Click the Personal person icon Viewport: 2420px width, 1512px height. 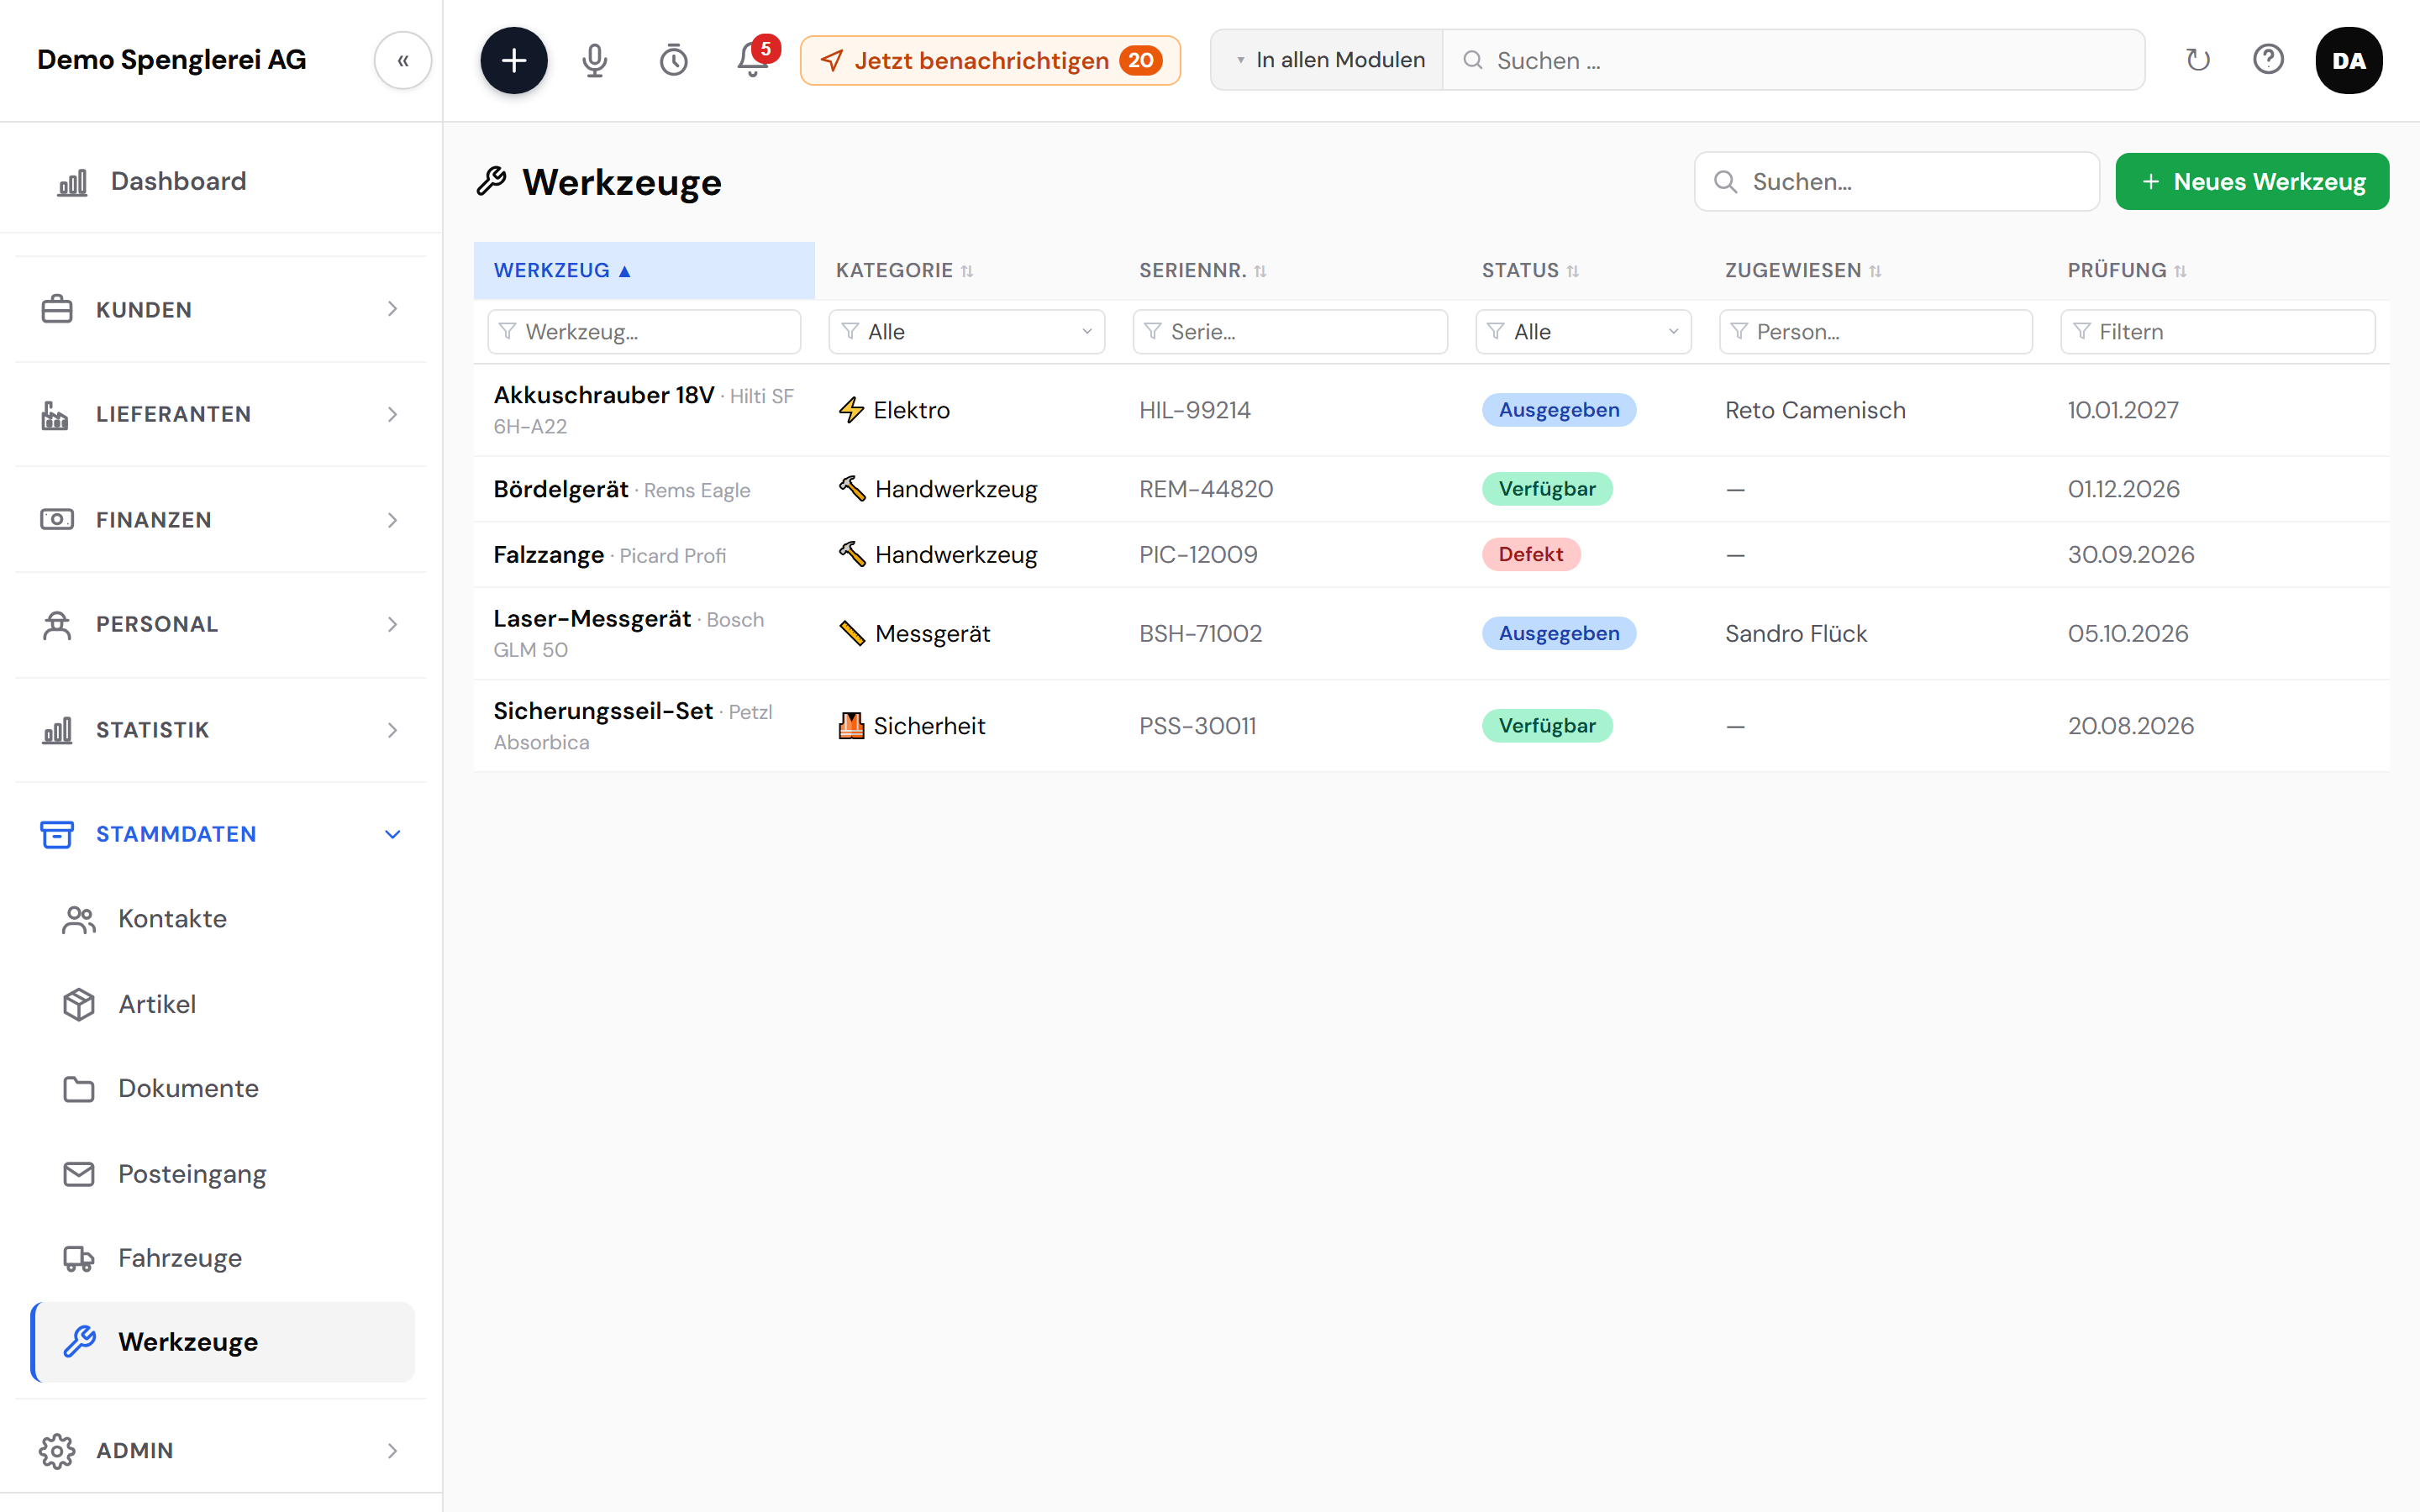point(57,624)
